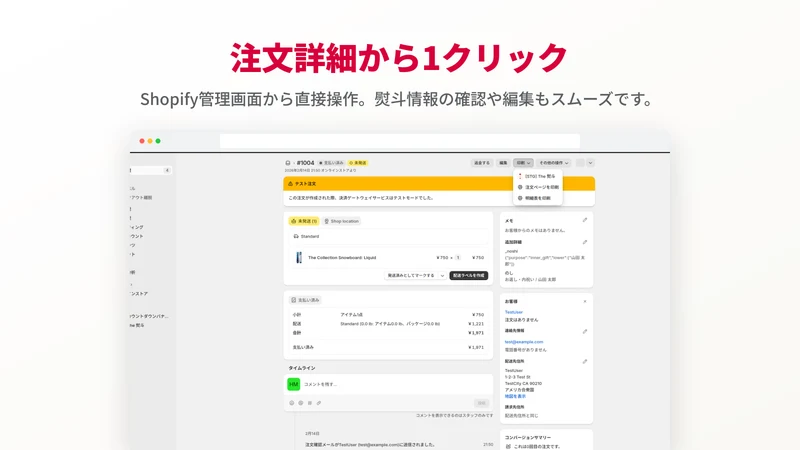Attach a file with the paperclip icon

(x=319, y=403)
